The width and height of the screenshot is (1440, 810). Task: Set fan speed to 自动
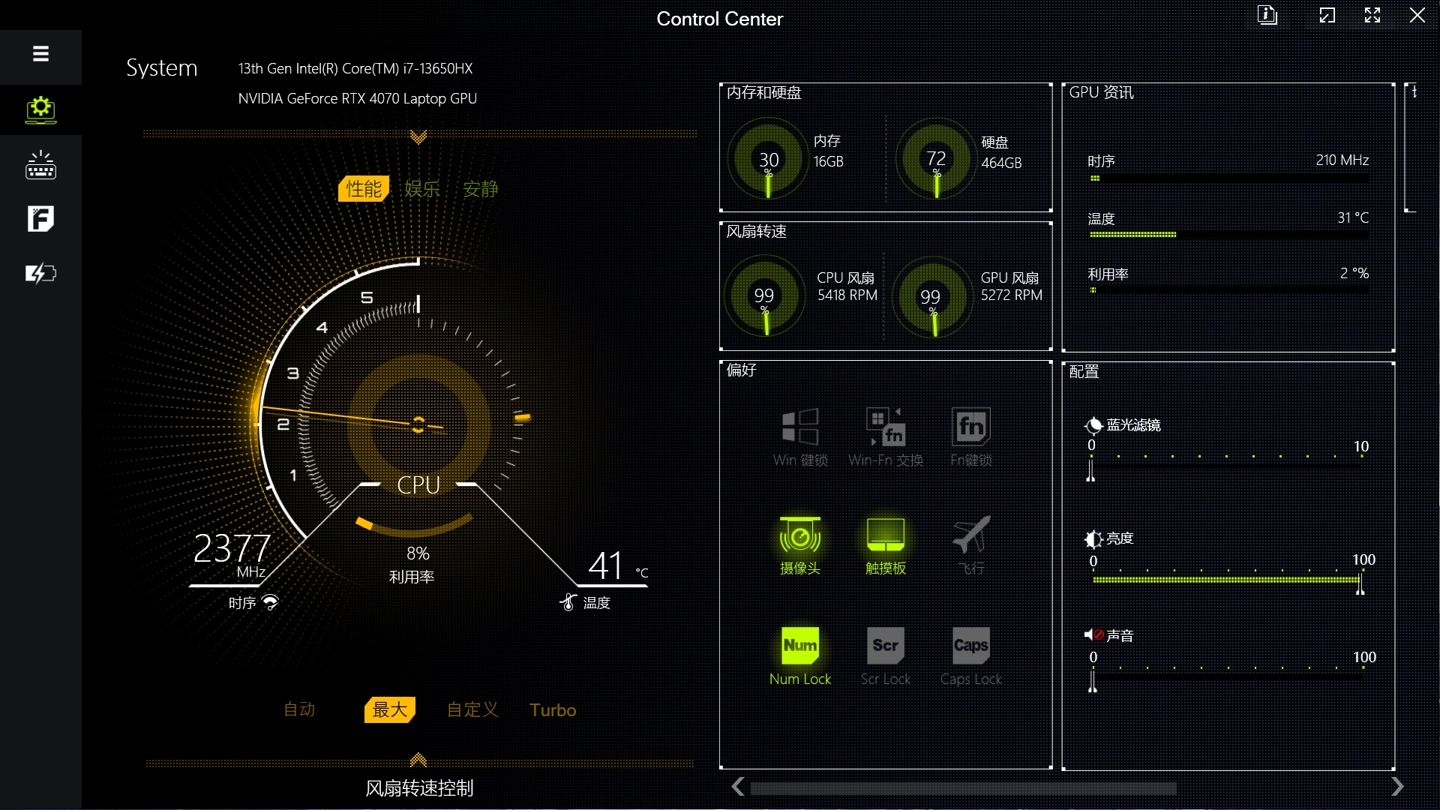point(299,709)
